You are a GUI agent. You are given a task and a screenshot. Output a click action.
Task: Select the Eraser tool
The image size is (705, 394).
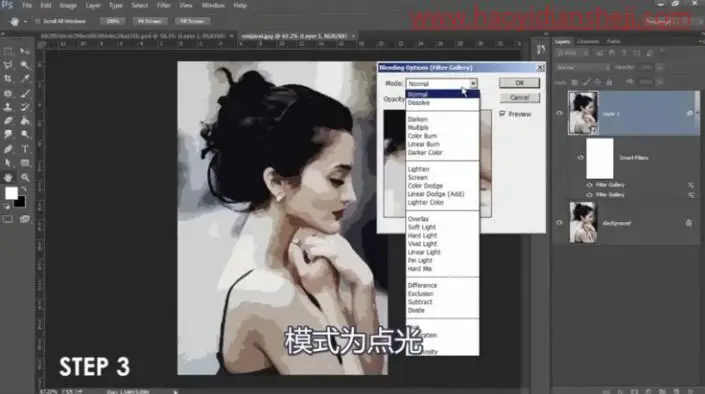tap(8, 121)
